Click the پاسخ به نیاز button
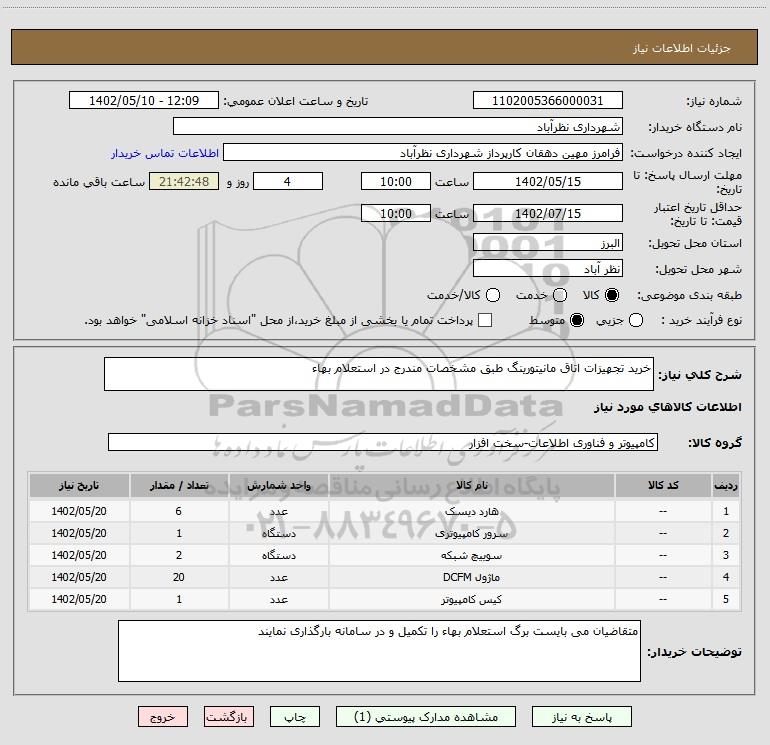The image size is (770, 745). pyautogui.click(x=581, y=717)
